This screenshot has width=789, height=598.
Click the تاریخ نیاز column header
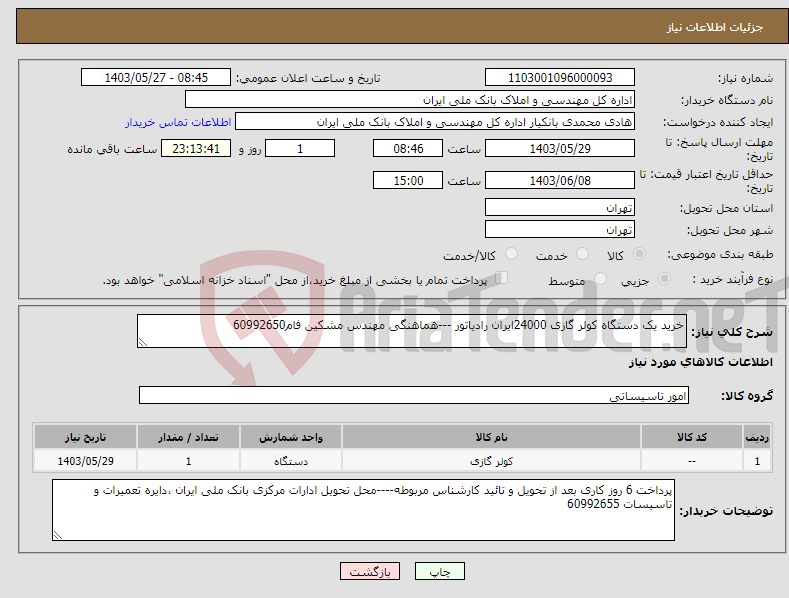click(86, 437)
